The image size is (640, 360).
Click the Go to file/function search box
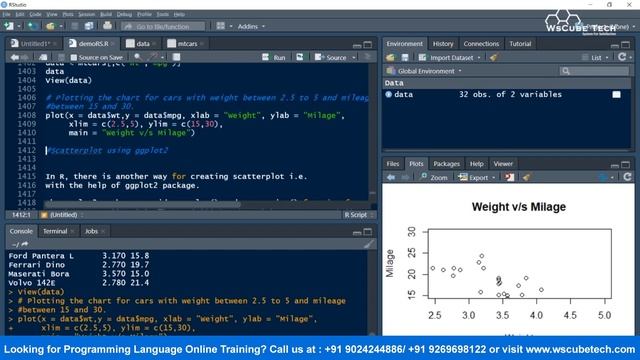(x=163, y=27)
